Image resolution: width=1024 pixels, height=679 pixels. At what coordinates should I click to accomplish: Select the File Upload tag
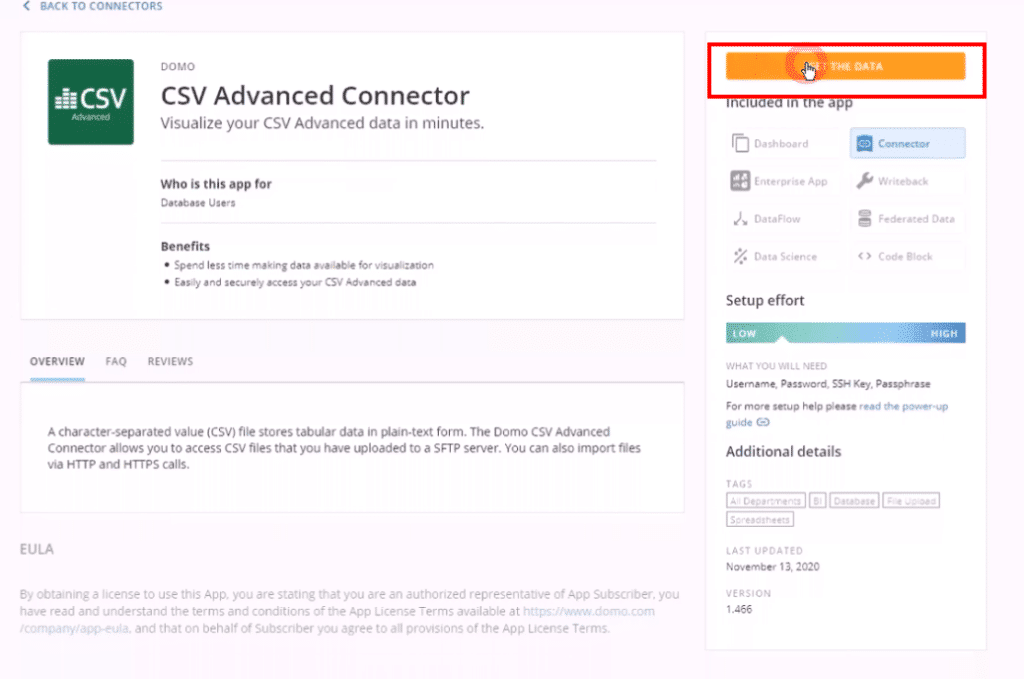[911, 501]
